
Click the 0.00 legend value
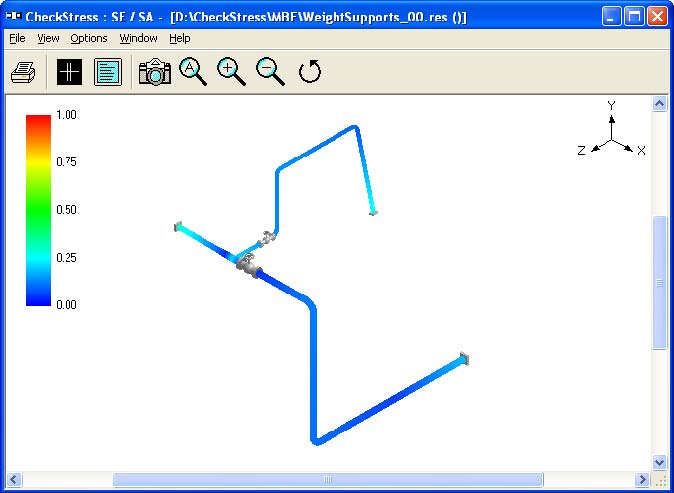tap(66, 305)
